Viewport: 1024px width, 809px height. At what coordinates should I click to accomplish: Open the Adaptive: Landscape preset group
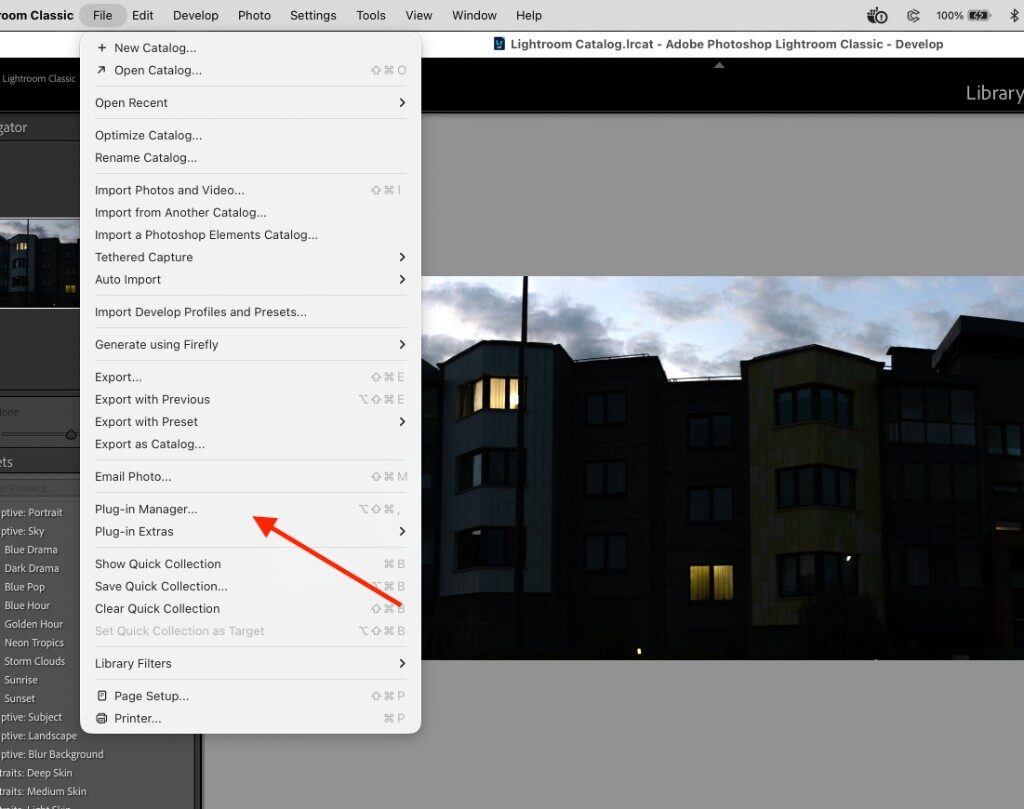(x=39, y=736)
